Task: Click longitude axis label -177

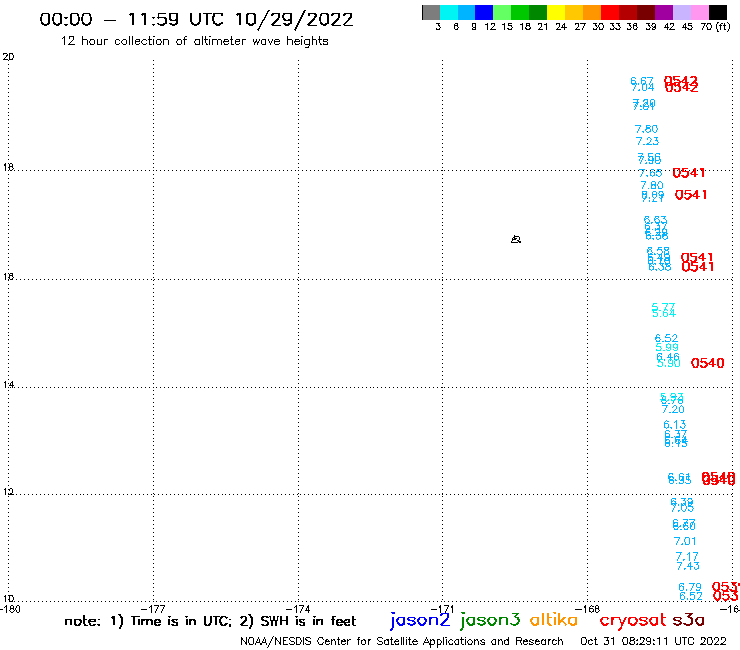Action: (153, 609)
